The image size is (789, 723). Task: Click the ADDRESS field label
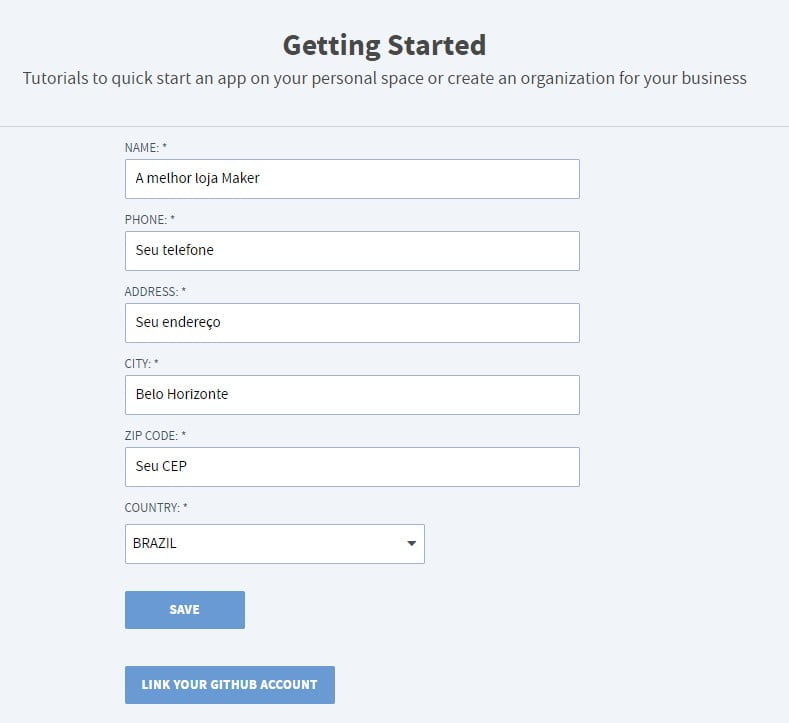coord(155,291)
